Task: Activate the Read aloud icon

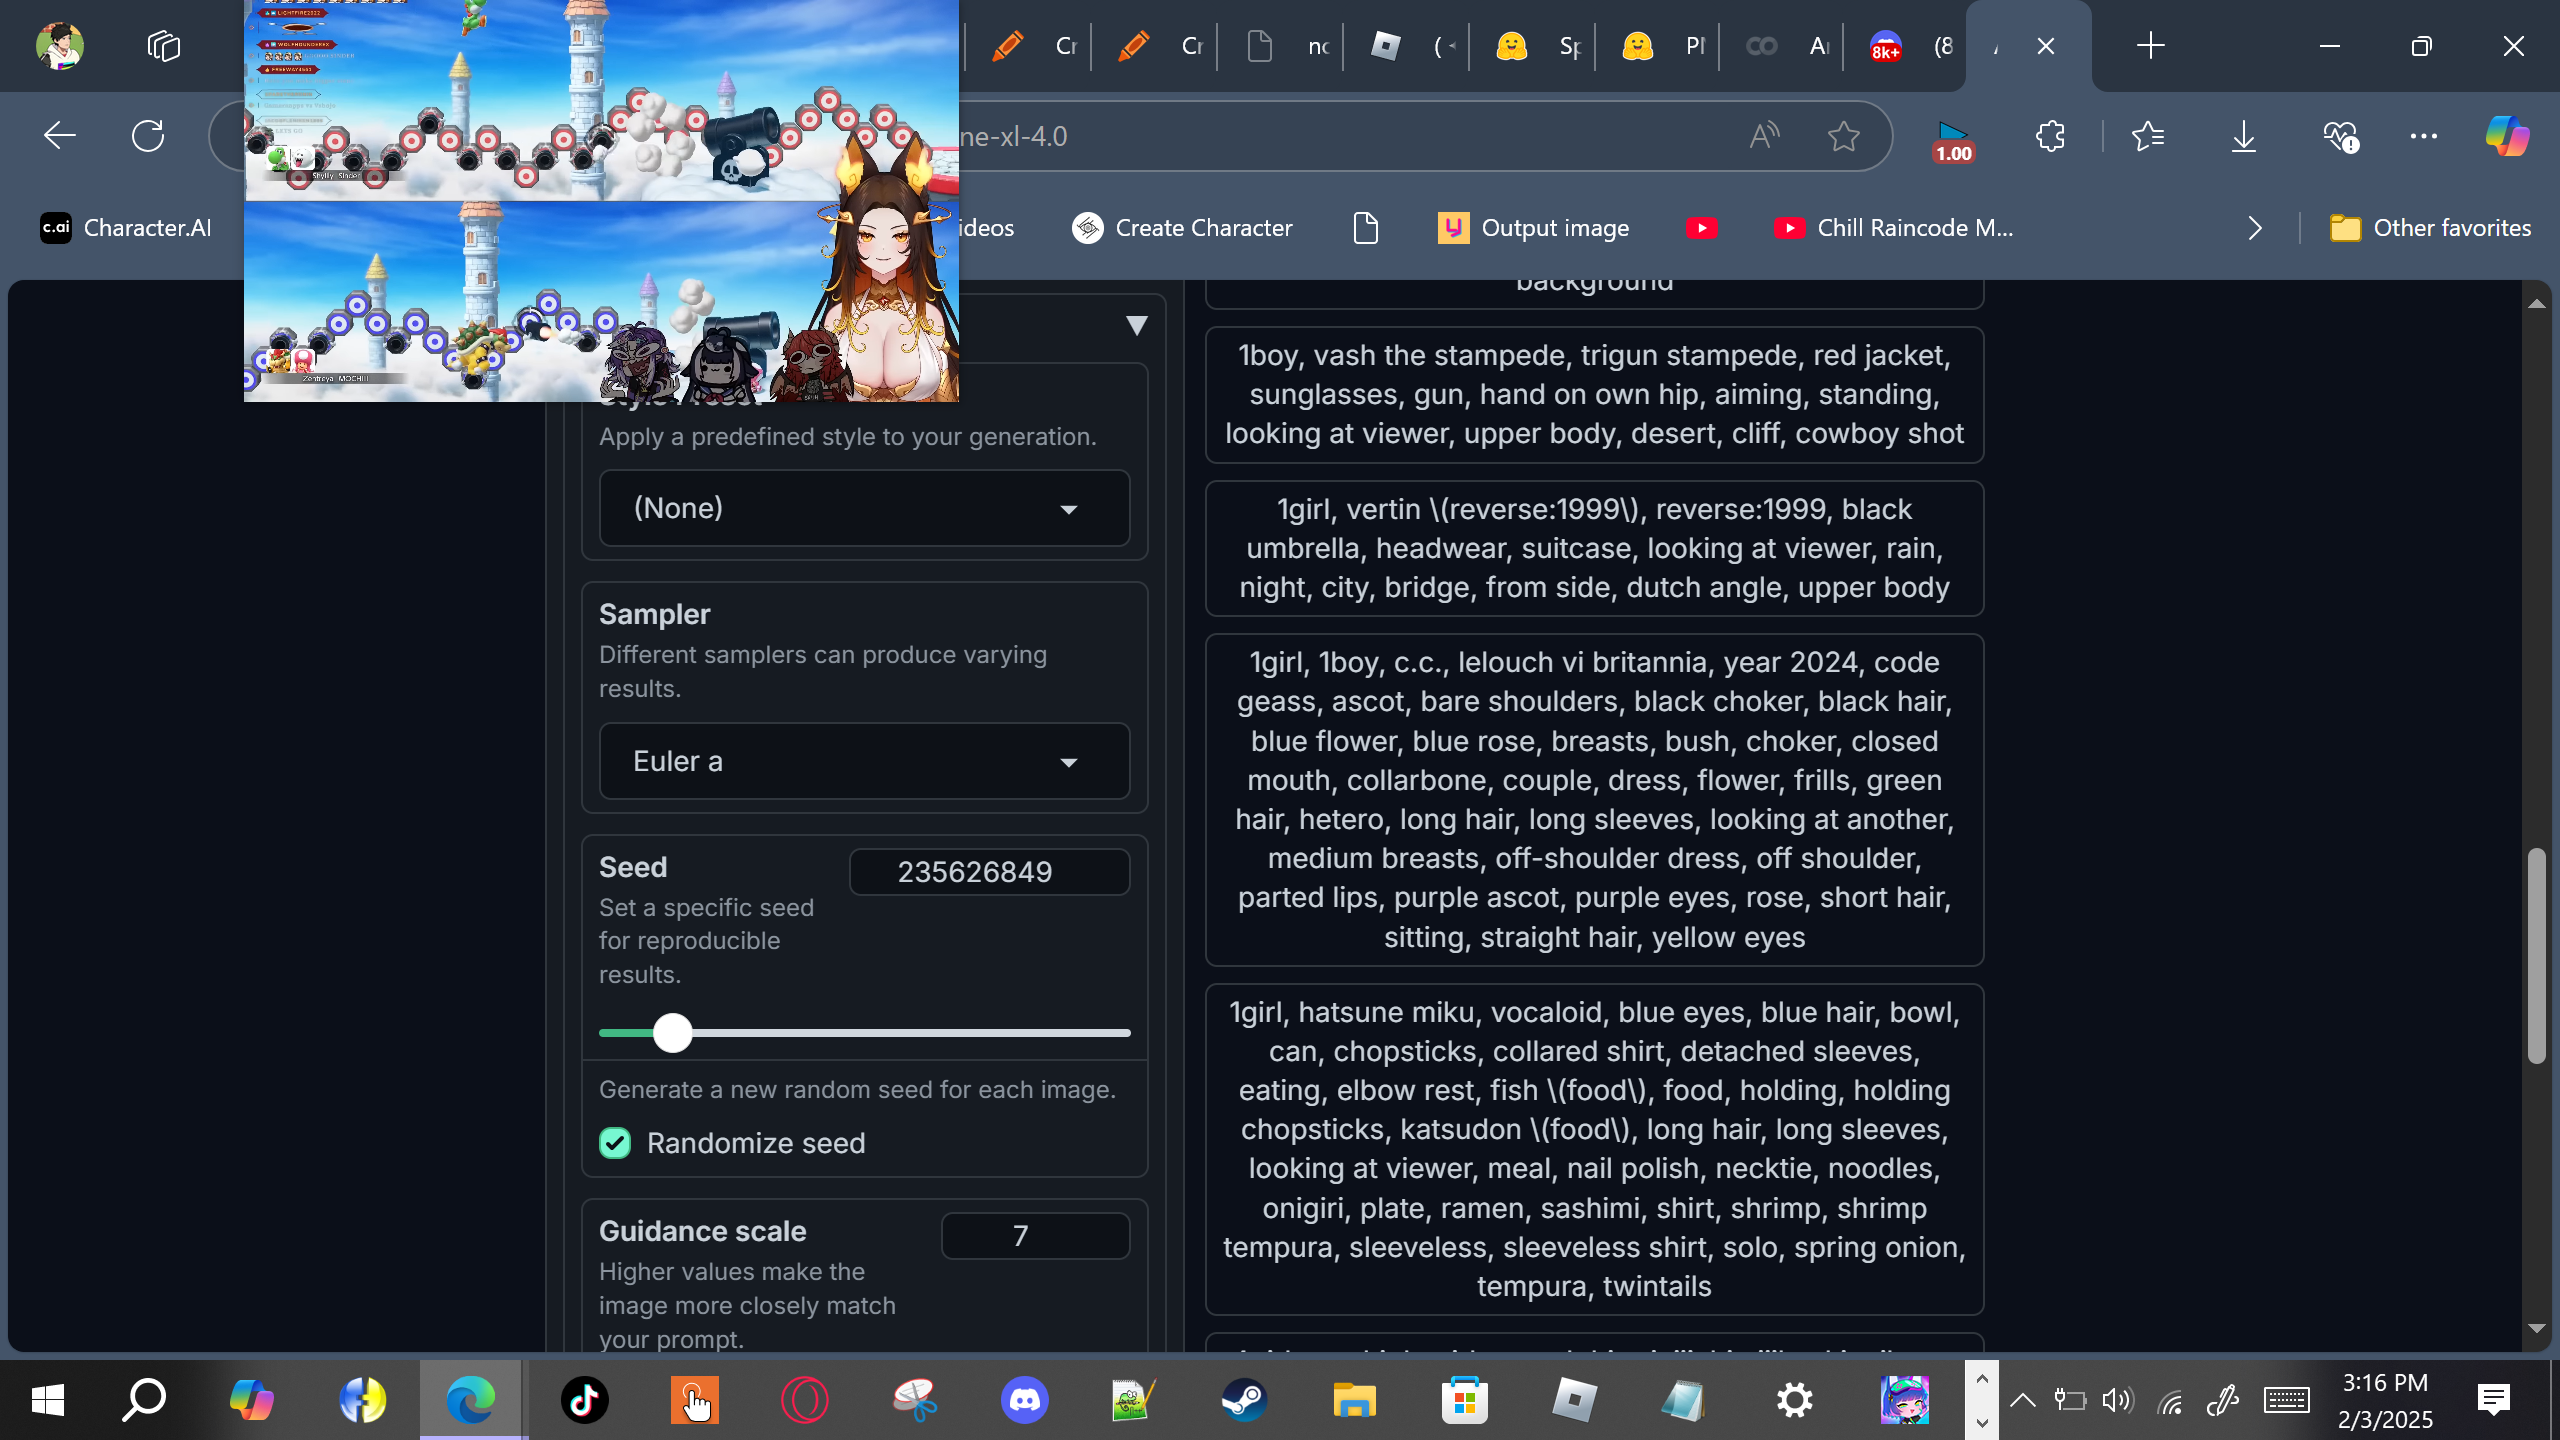Action: 1764,136
